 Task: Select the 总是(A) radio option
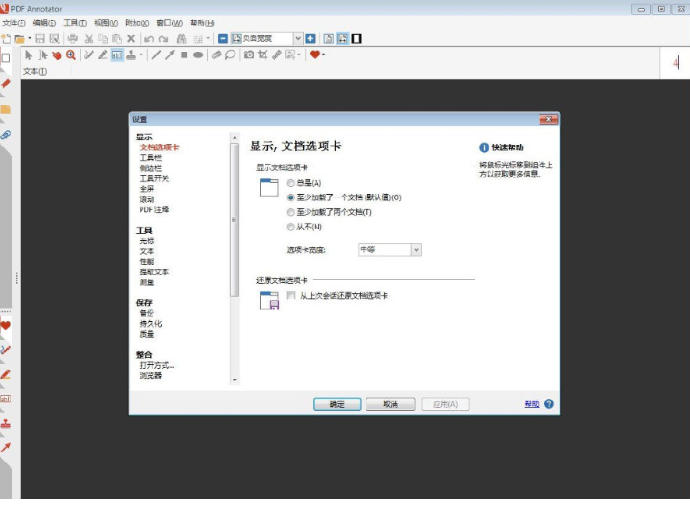(290, 183)
